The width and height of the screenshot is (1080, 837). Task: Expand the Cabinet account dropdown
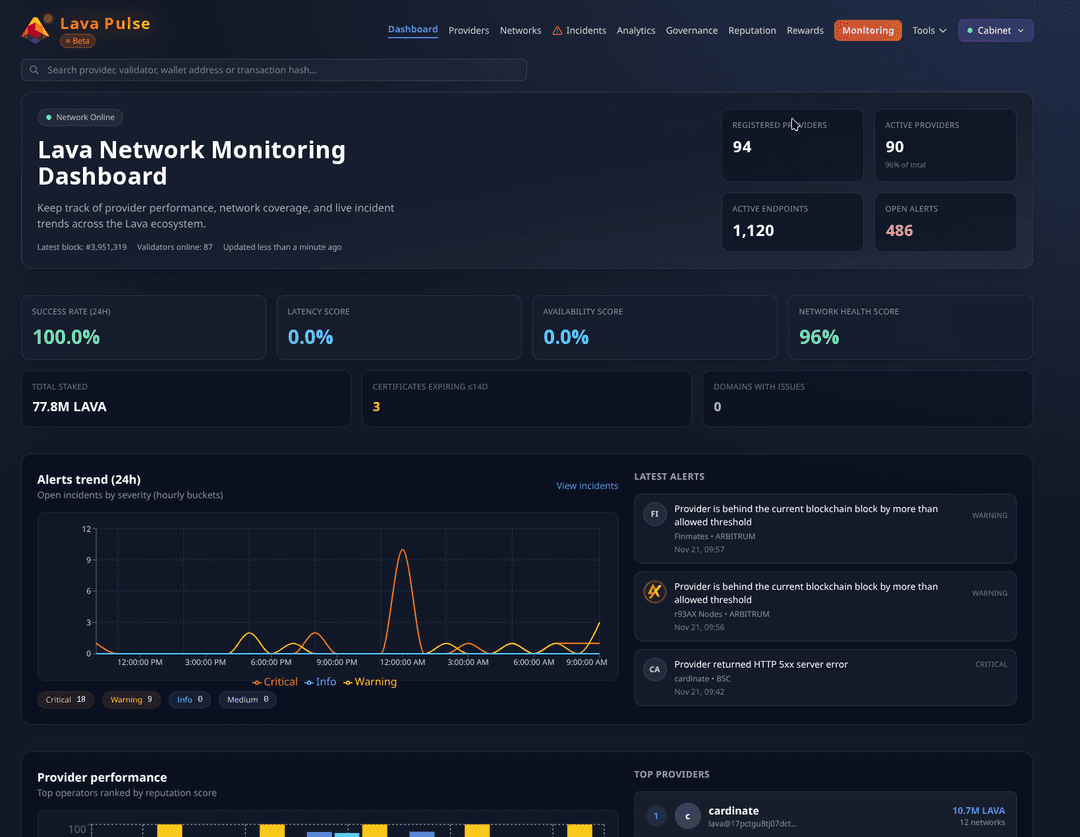coord(995,30)
